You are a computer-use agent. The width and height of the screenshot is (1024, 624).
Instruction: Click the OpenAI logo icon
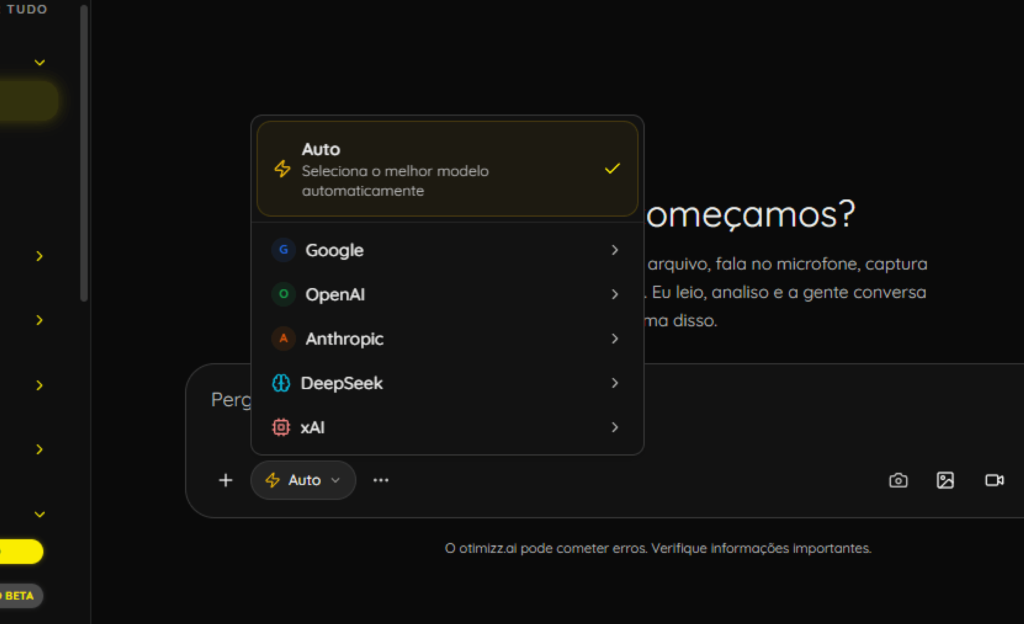(283, 294)
